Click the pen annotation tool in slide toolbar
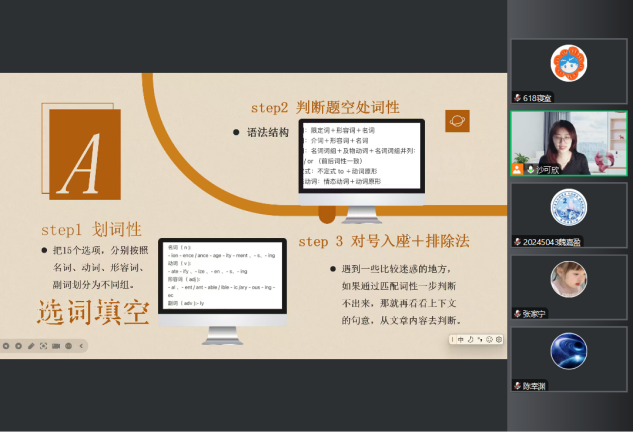 [30, 346]
